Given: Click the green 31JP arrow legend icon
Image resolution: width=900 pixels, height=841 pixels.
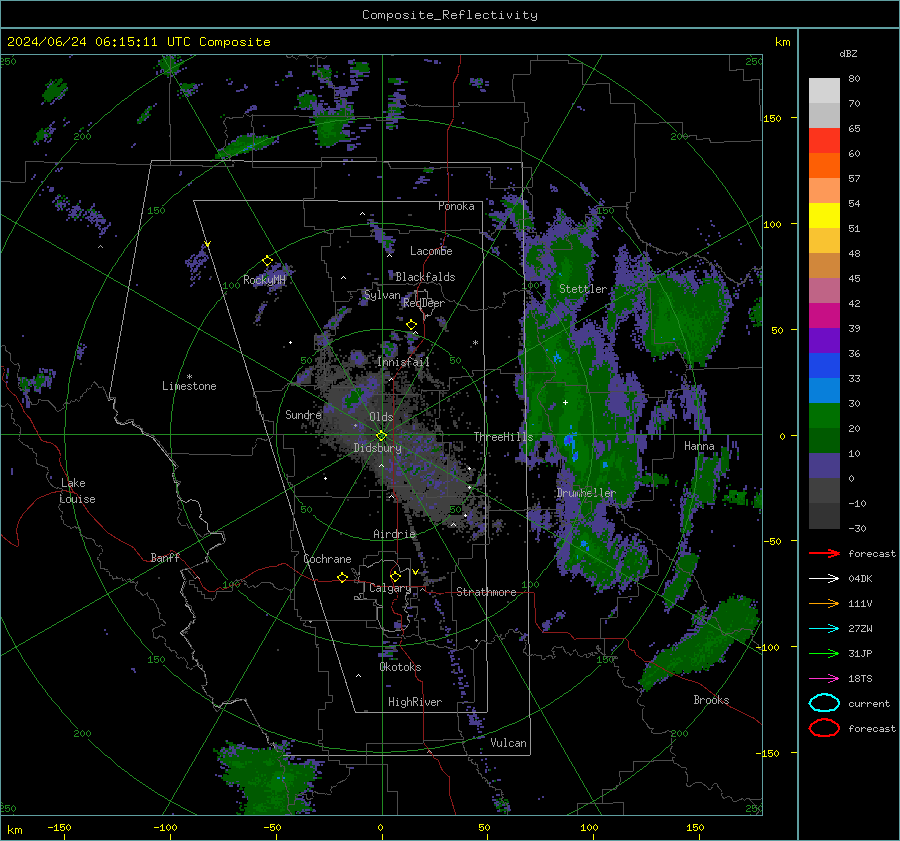Looking at the screenshot, I should coord(824,653).
